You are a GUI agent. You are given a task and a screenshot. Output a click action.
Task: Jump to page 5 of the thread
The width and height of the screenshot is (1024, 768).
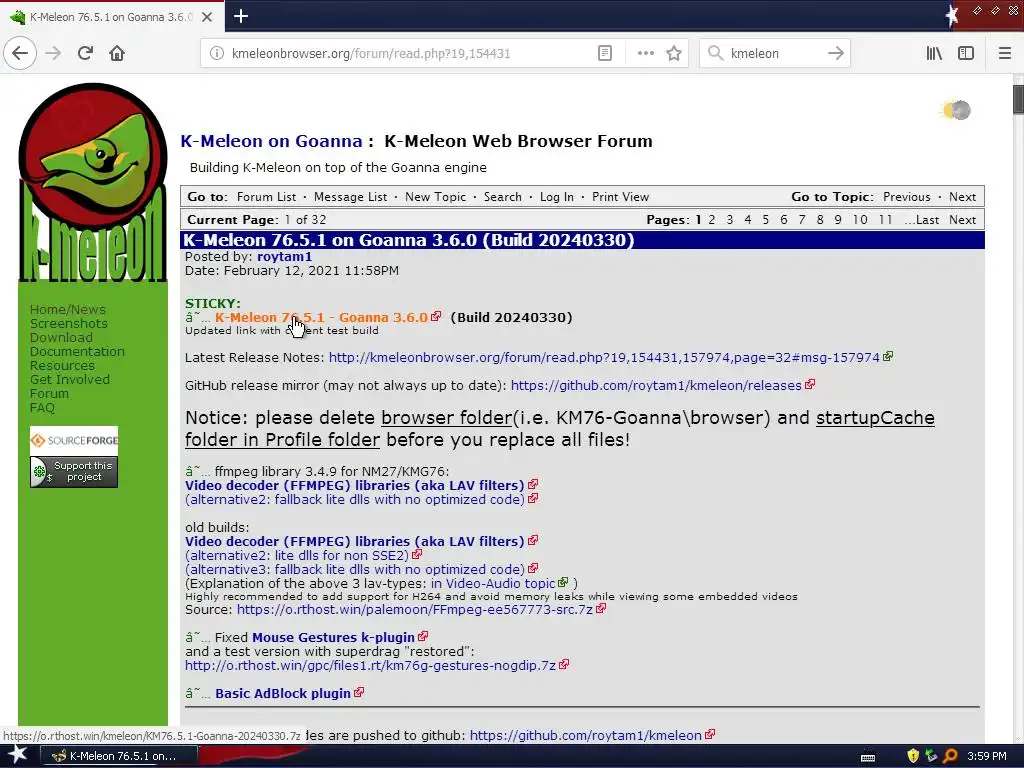coord(765,219)
